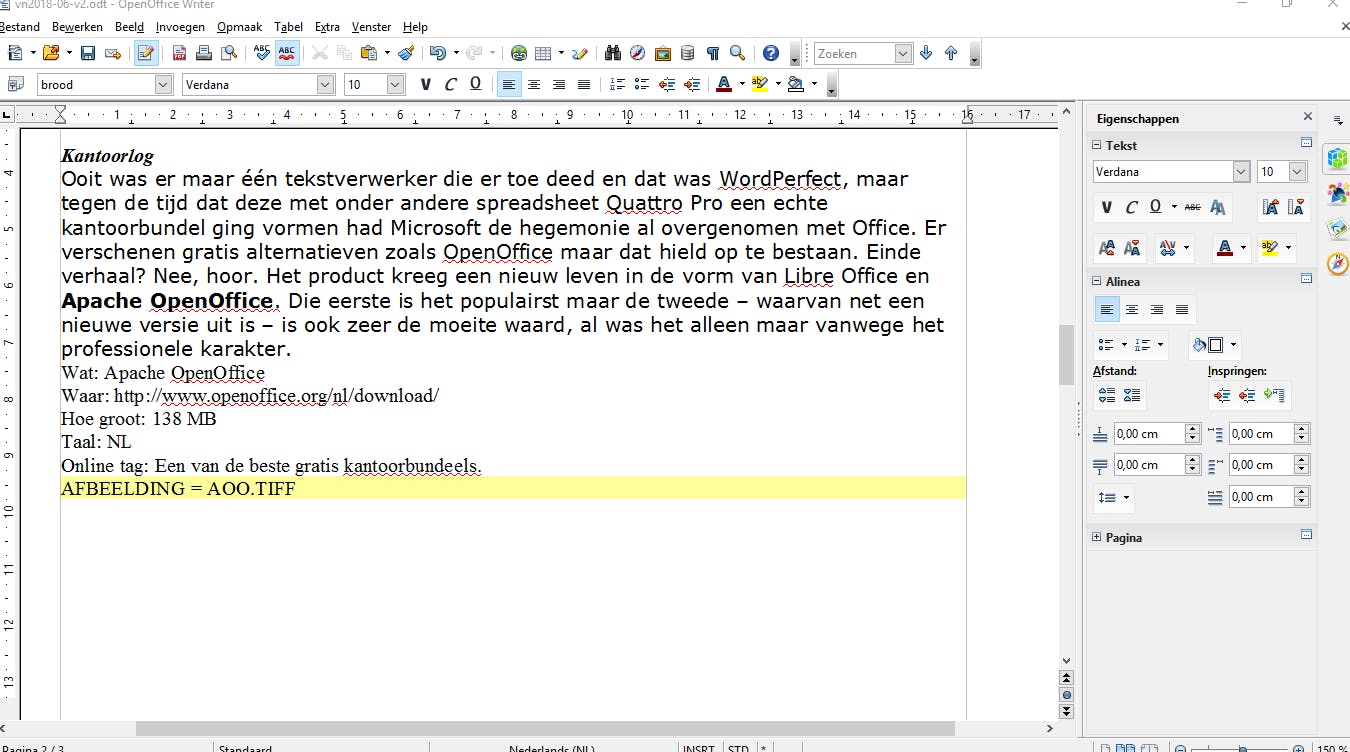
Task: Open the Navigator compass icon in the sidebar
Action: 1338,262
